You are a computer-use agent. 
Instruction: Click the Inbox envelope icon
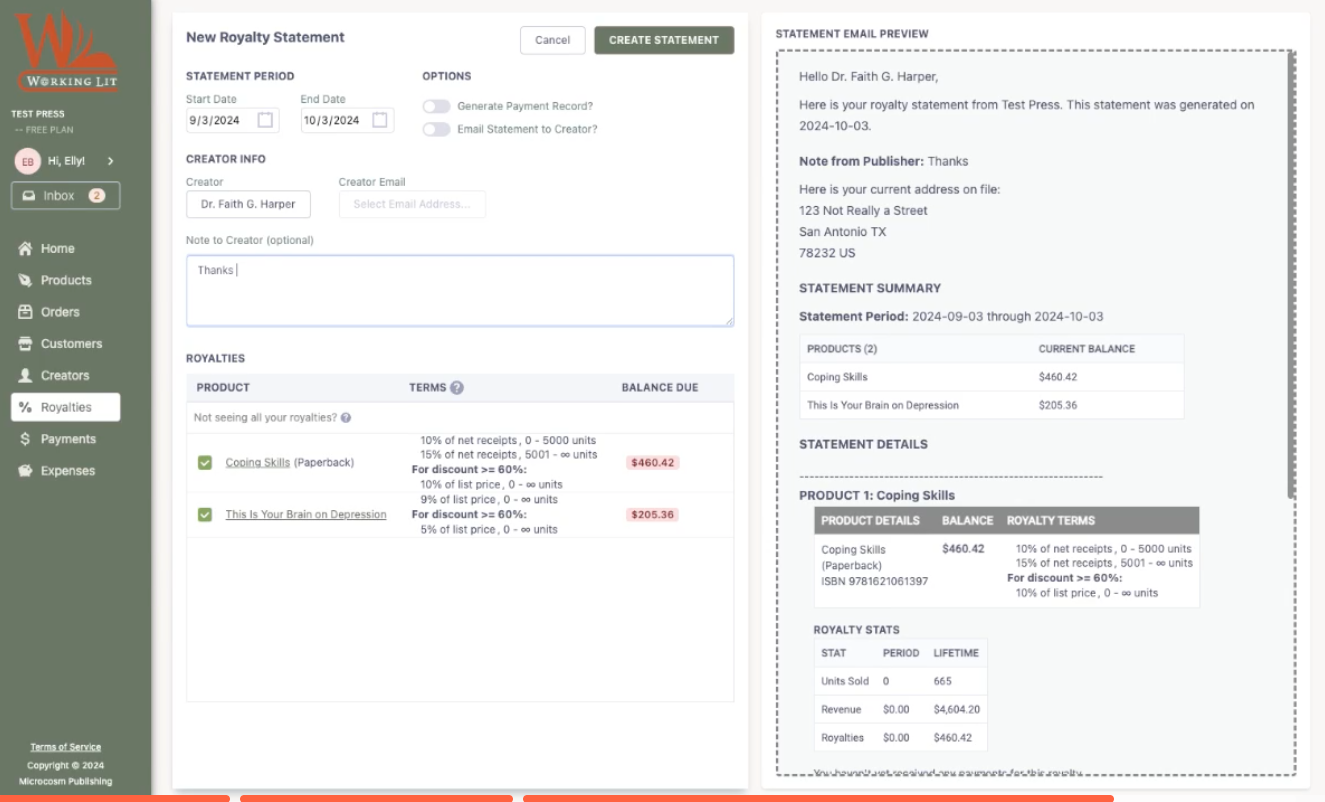[x=29, y=196]
